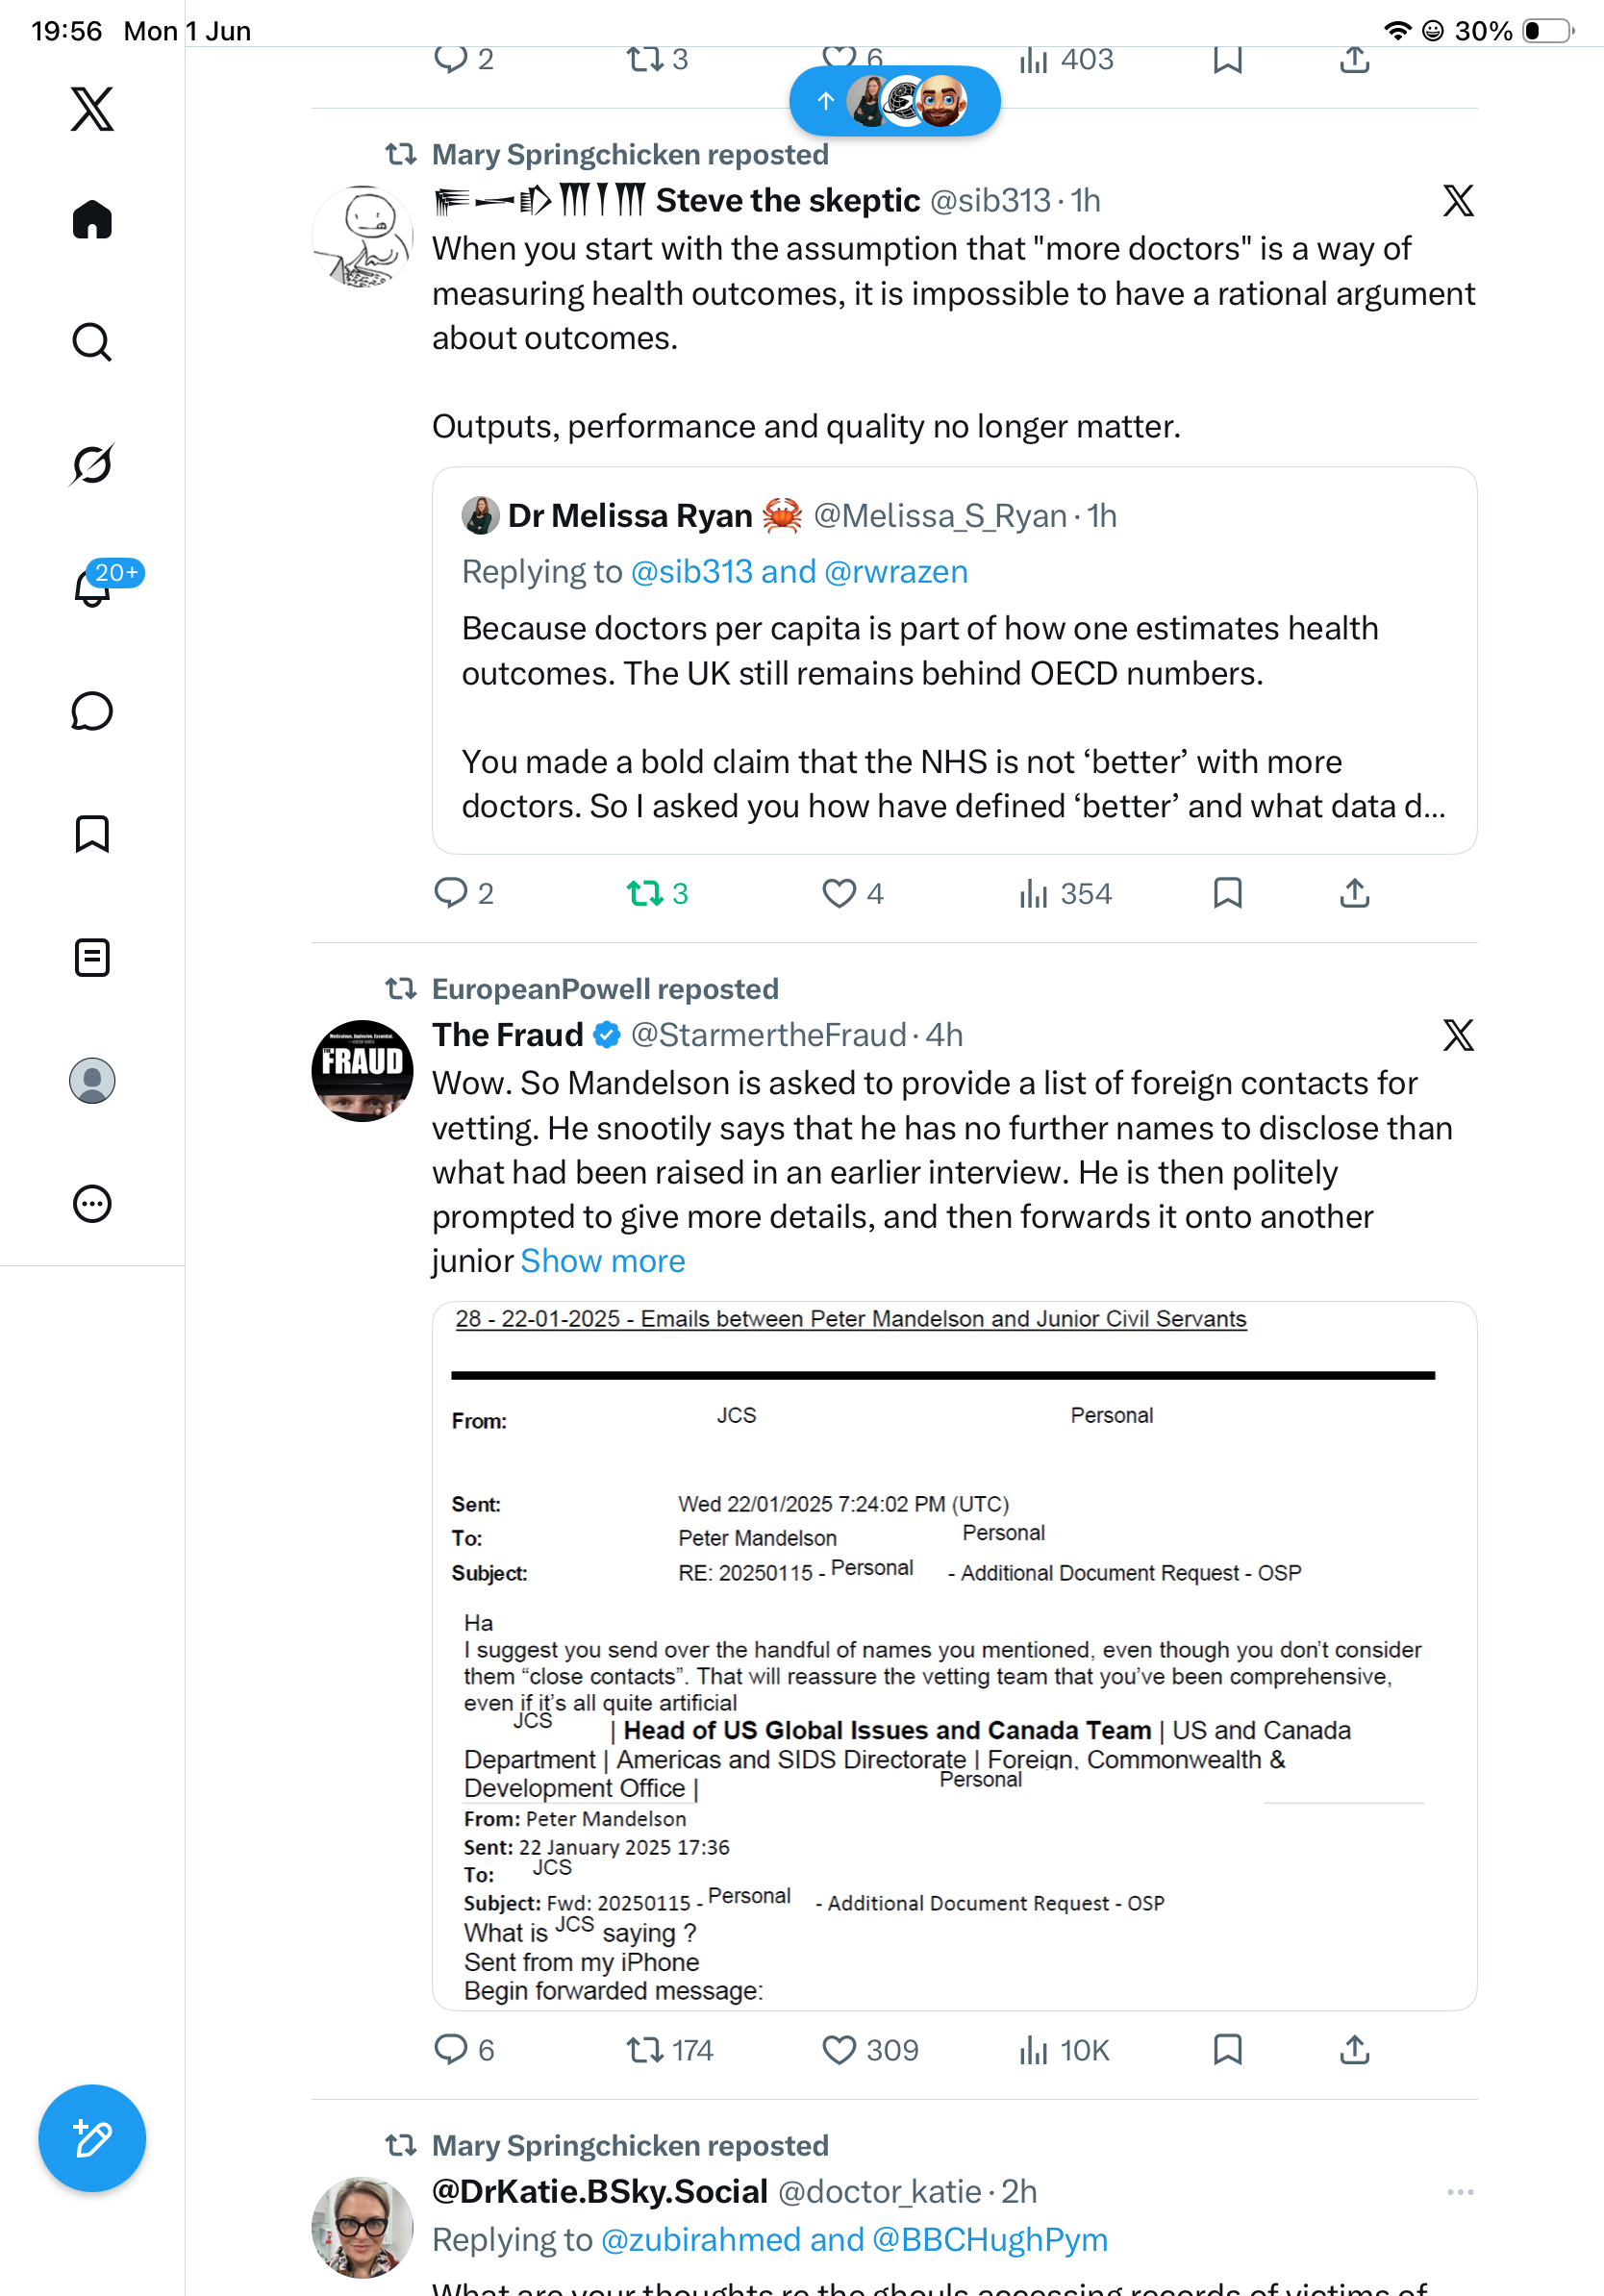Open options menu on DrKatie post

tap(1460, 2192)
